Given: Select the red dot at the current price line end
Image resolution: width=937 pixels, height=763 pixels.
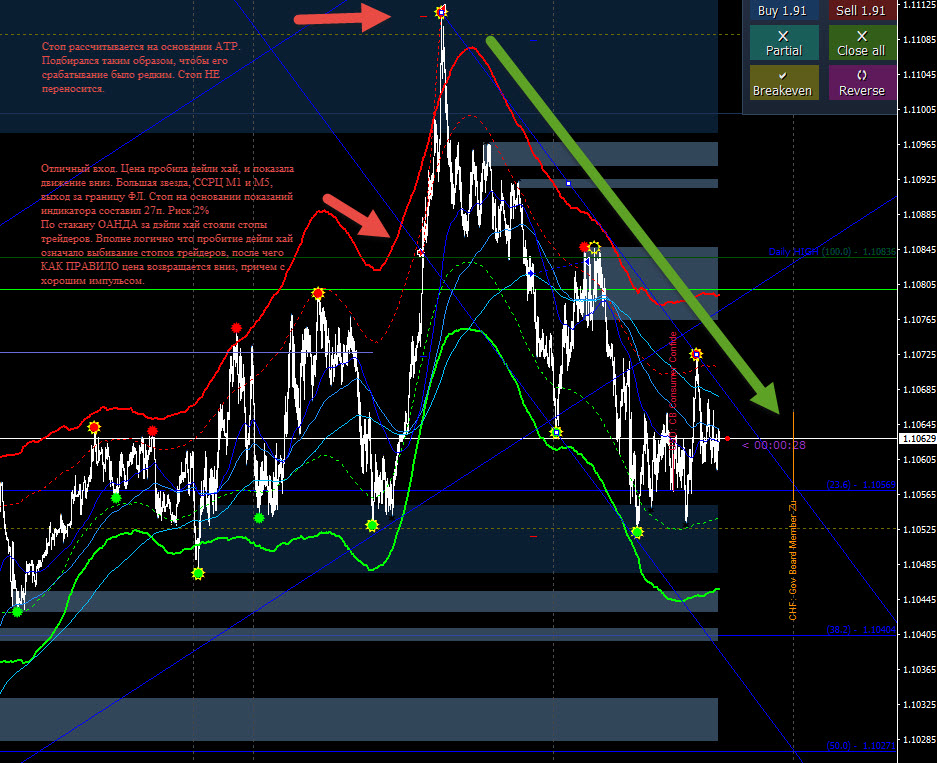Looking at the screenshot, I should pos(727,439).
